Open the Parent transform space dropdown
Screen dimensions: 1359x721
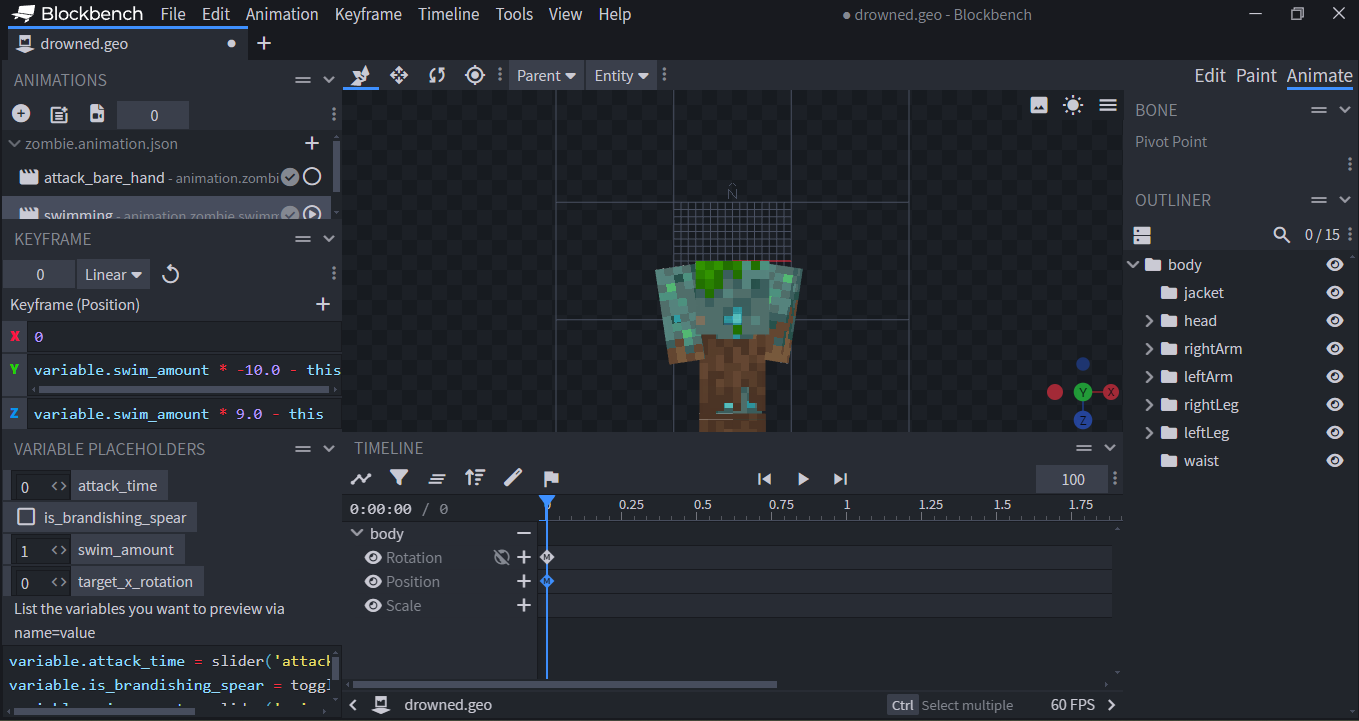(546, 75)
